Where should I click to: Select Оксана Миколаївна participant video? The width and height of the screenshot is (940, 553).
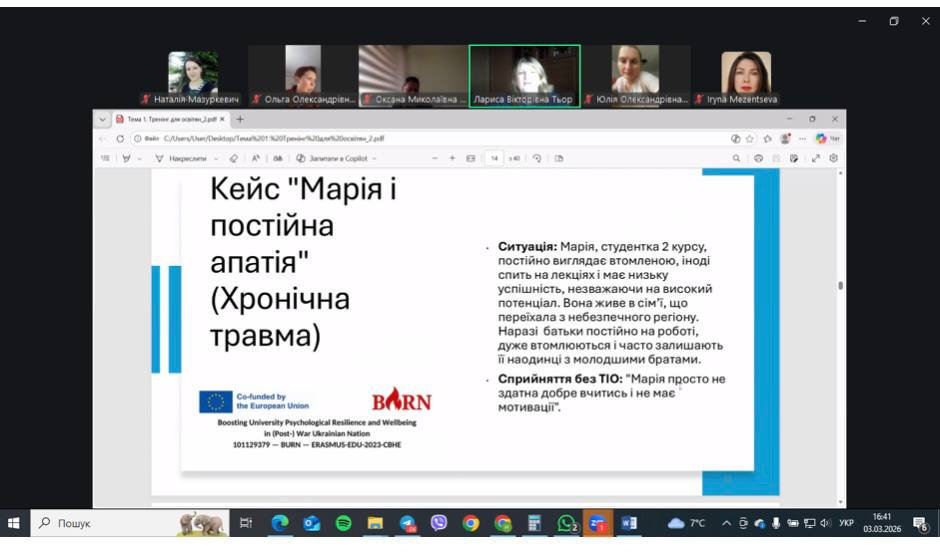tap(413, 76)
